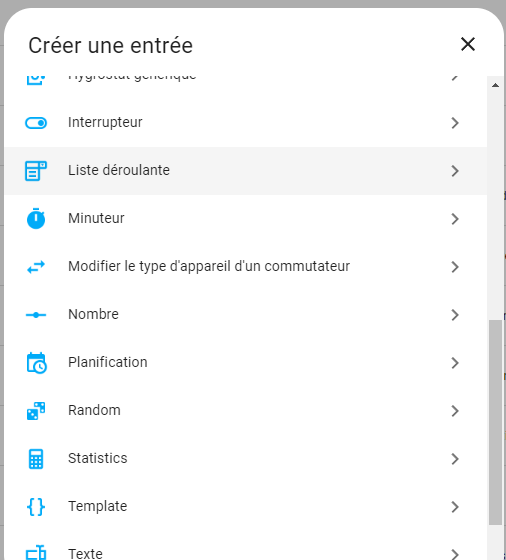Select the Liste déroulante entry
Image resolution: width=506 pixels, height=560 pixels.
pos(246,171)
